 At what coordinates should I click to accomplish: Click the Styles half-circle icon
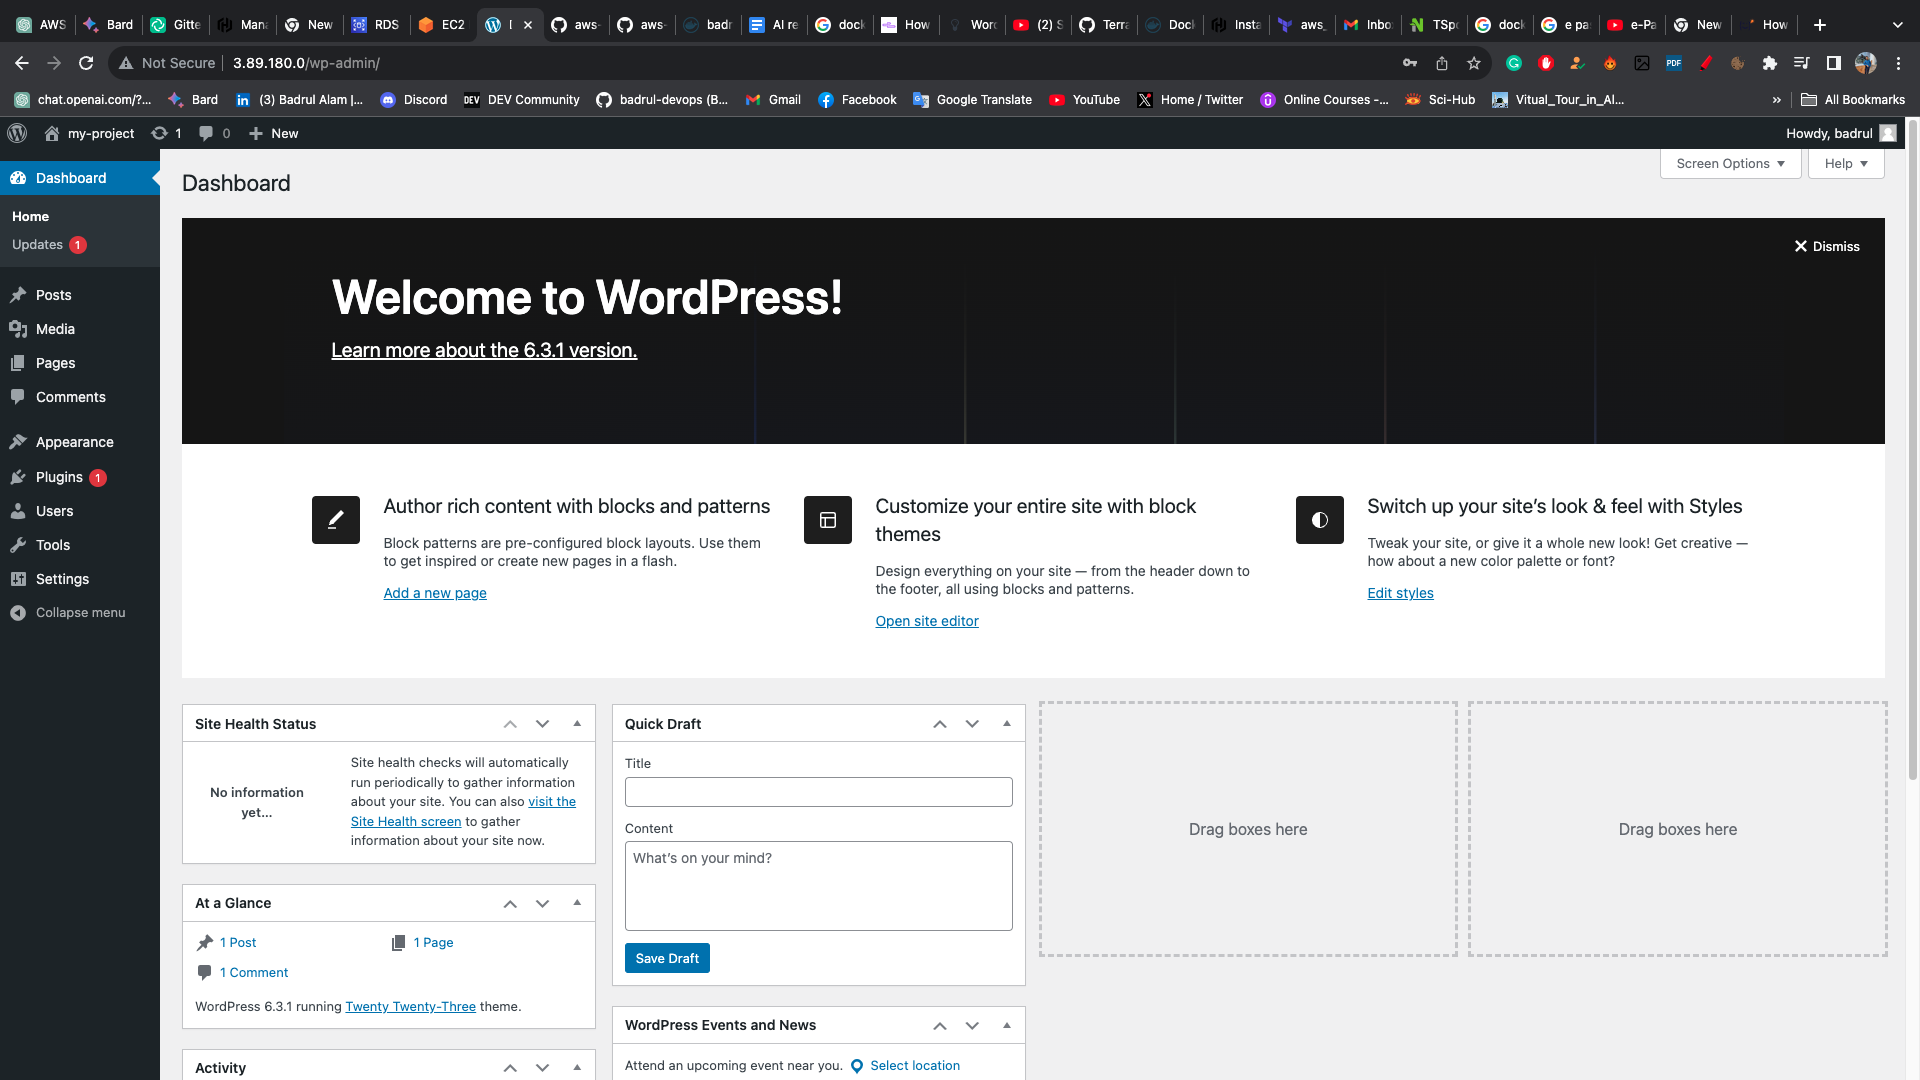click(1319, 520)
